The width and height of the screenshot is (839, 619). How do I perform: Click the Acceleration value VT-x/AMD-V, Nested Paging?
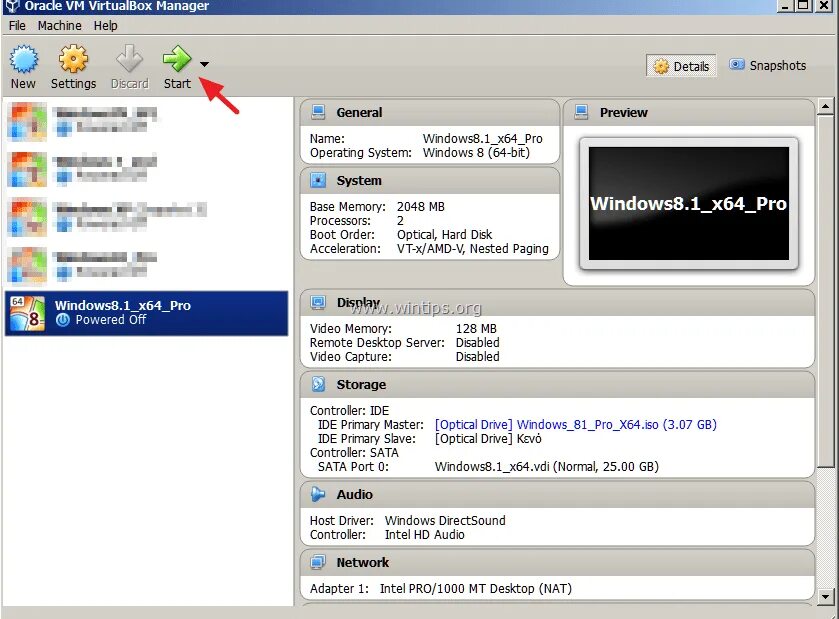click(x=472, y=249)
